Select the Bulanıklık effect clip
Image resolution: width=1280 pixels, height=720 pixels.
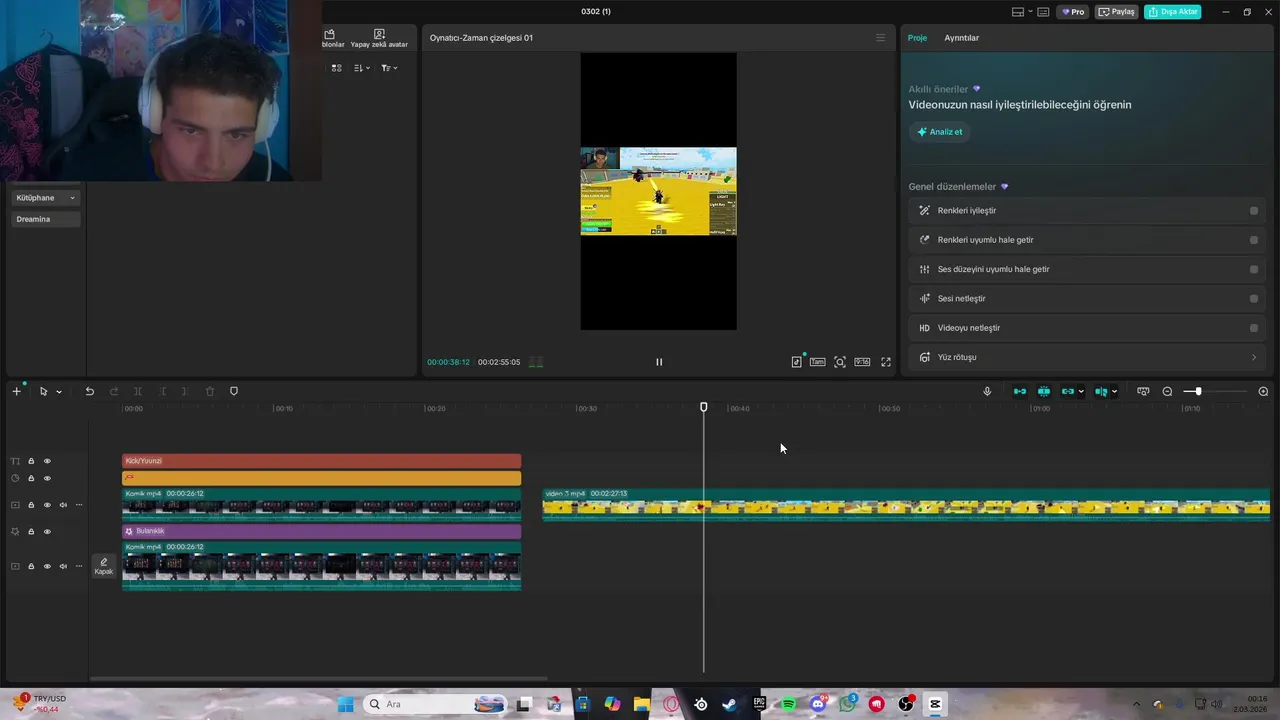click(321, 531)
